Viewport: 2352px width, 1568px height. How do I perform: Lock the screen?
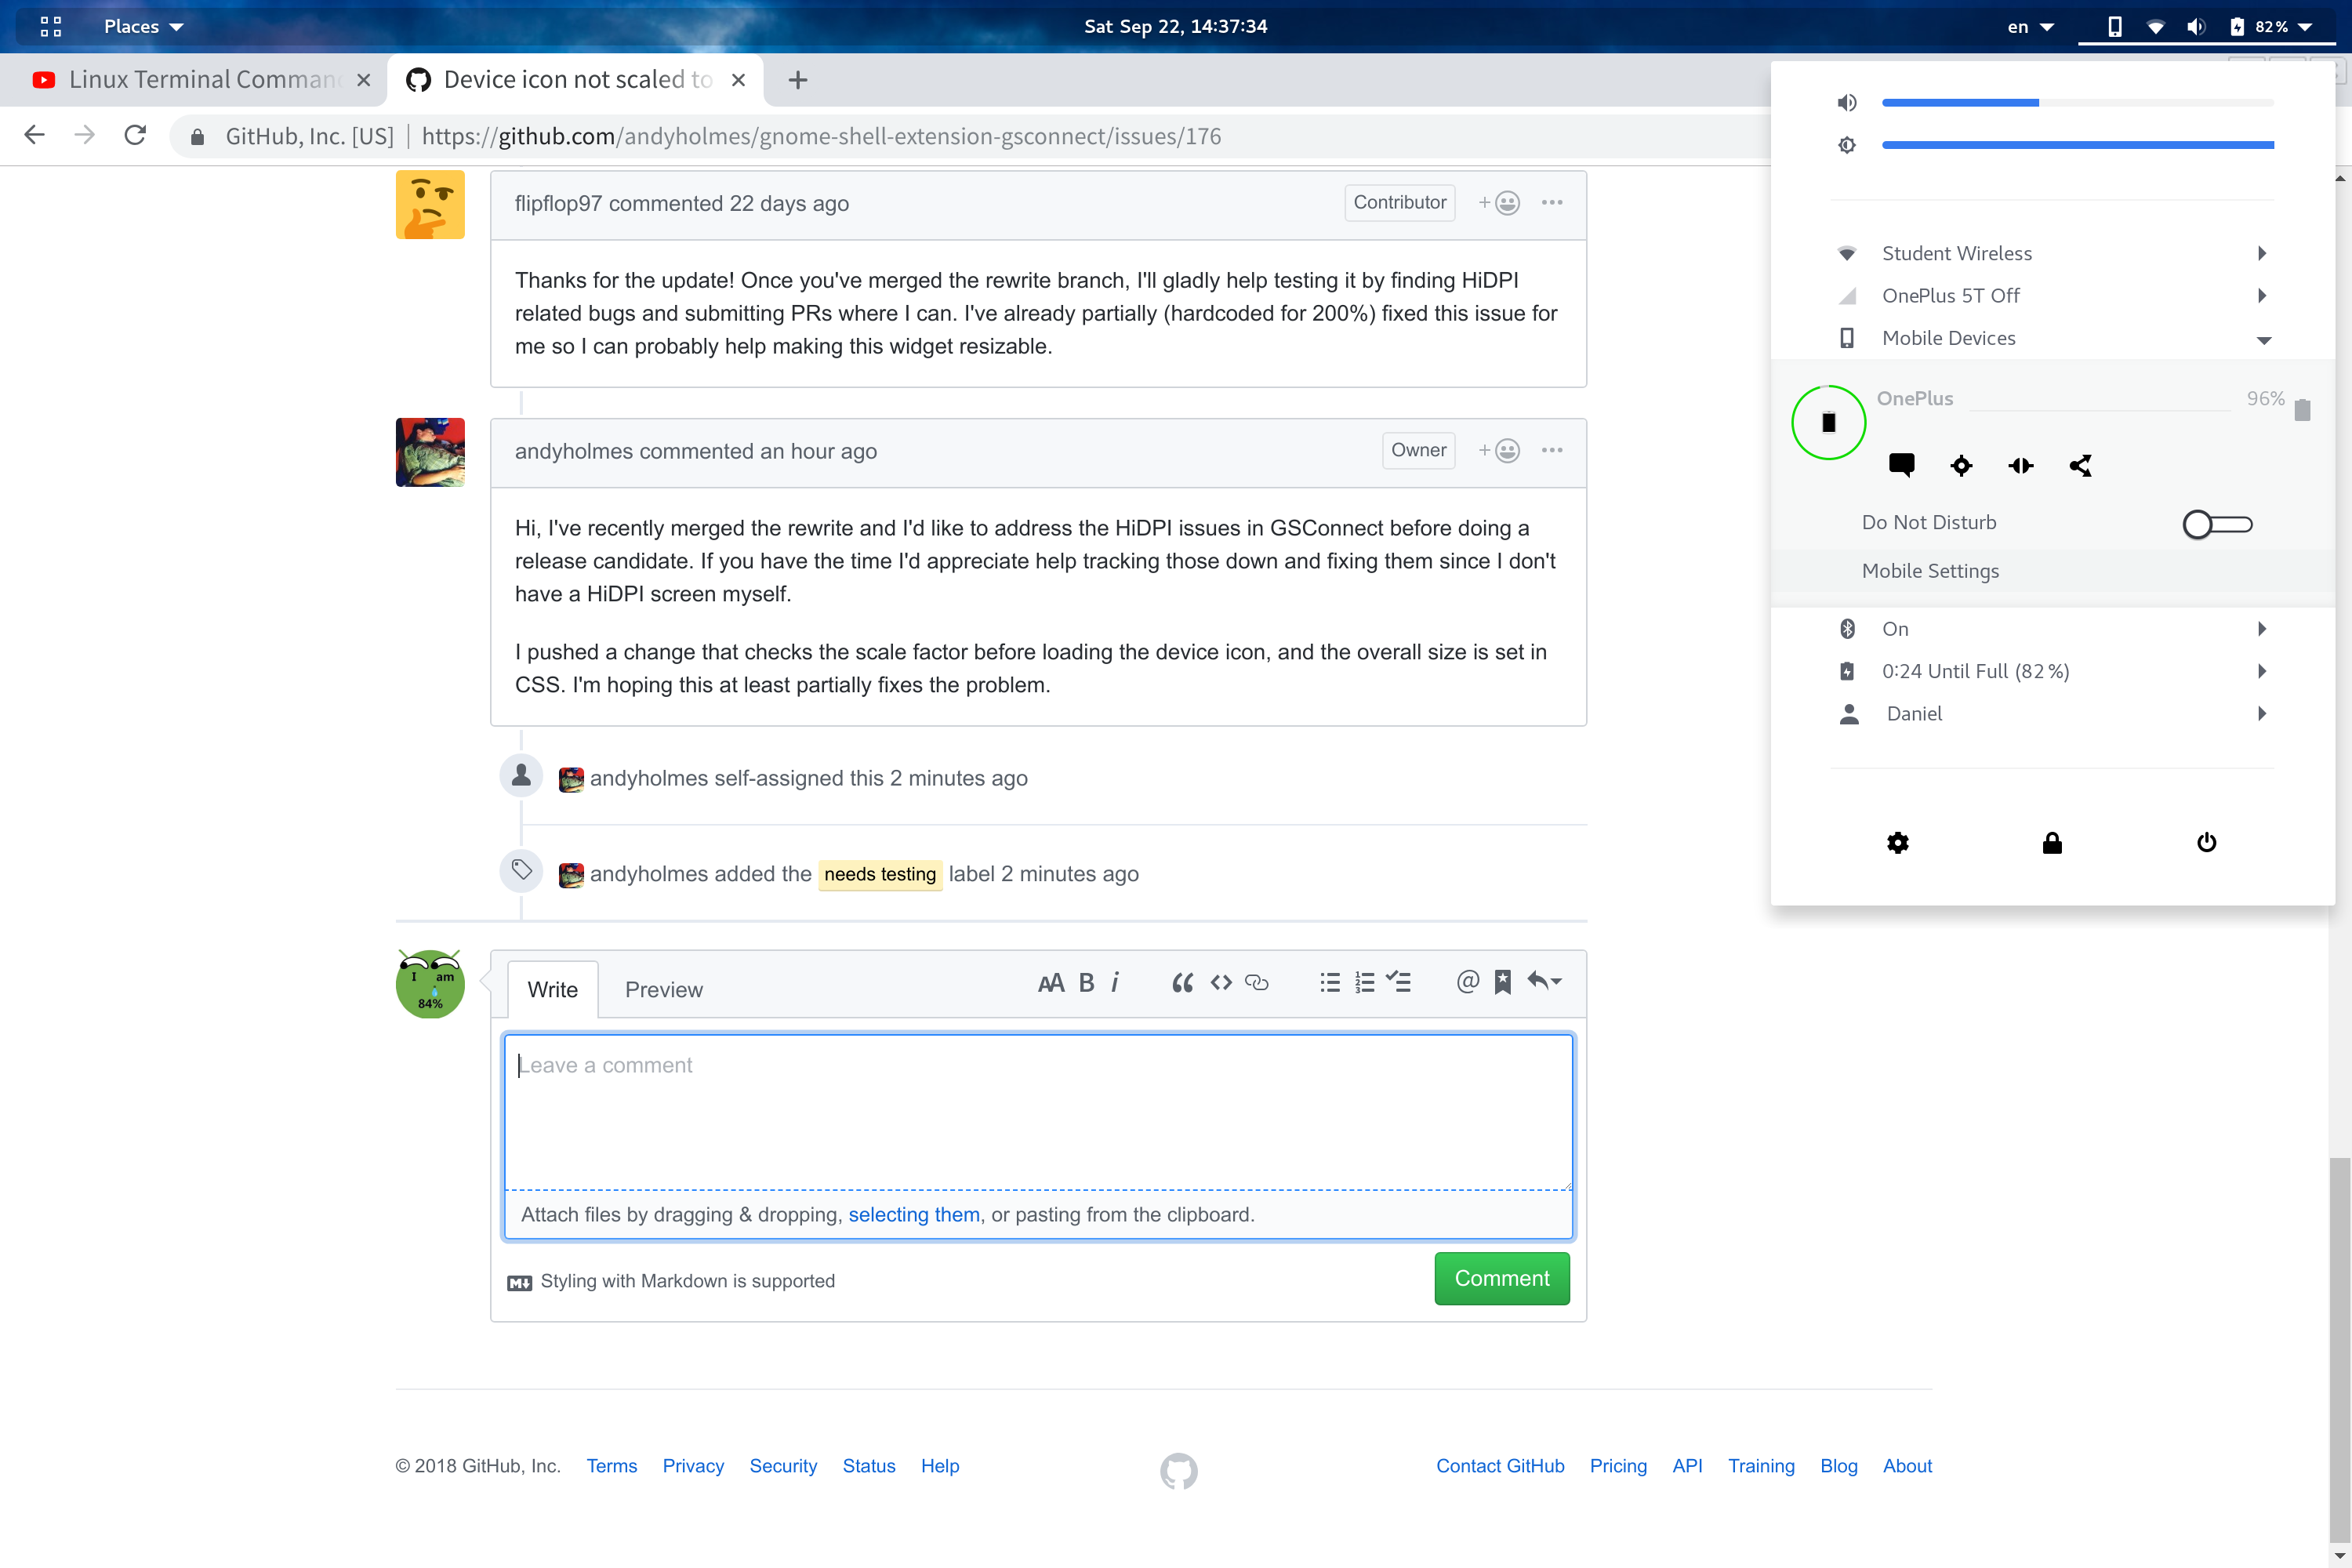point(2052,843)
